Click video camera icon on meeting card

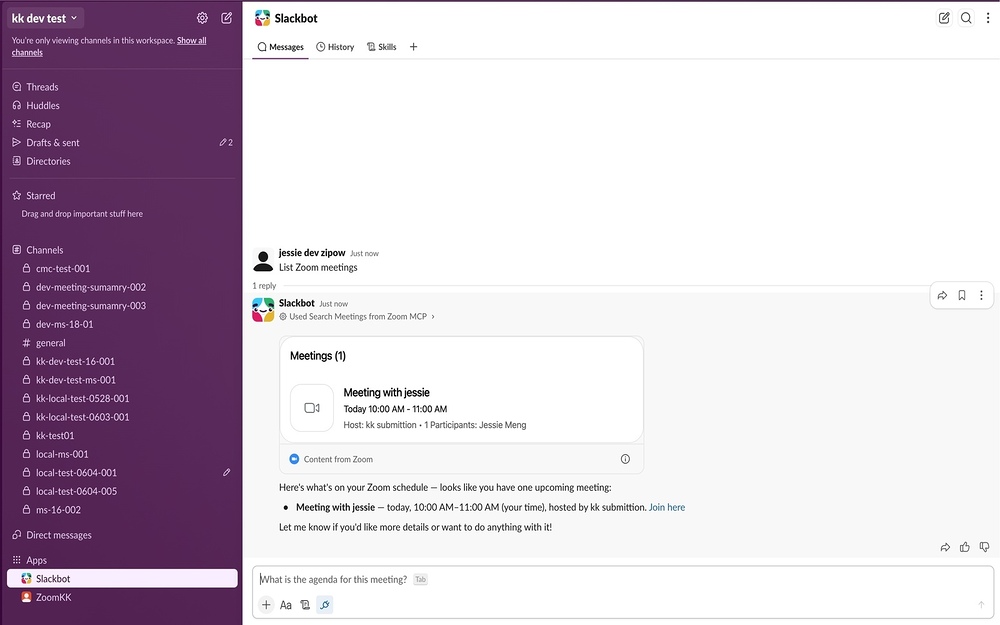[312, 408]
